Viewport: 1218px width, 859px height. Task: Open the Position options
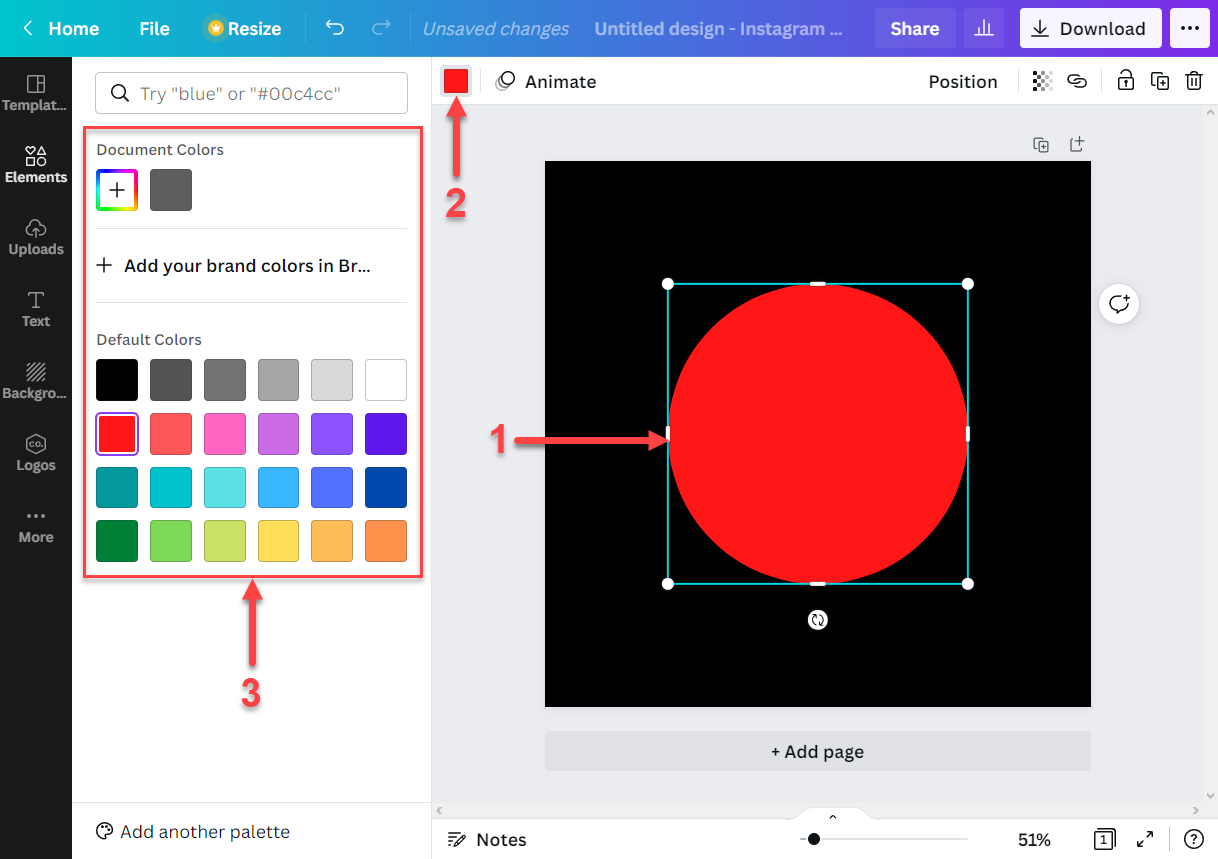[x=962, y=81]
